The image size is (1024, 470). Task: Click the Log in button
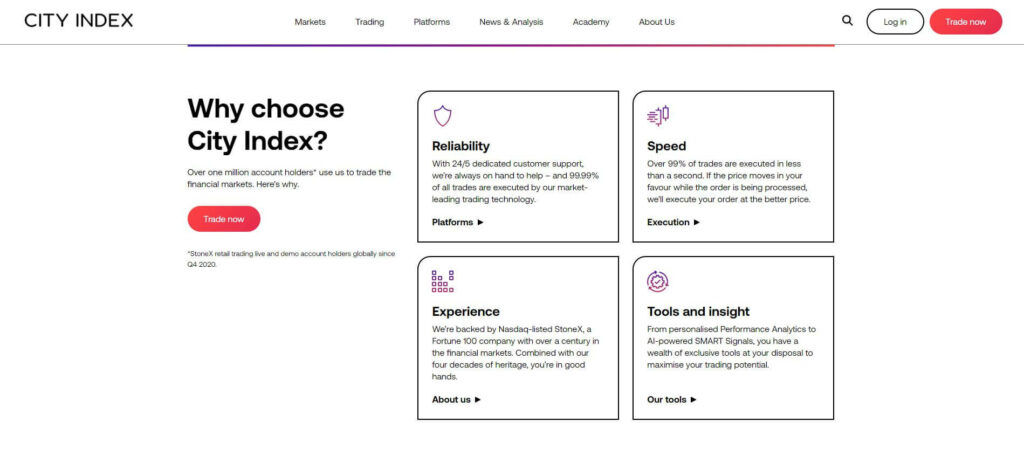coord(895,22)
